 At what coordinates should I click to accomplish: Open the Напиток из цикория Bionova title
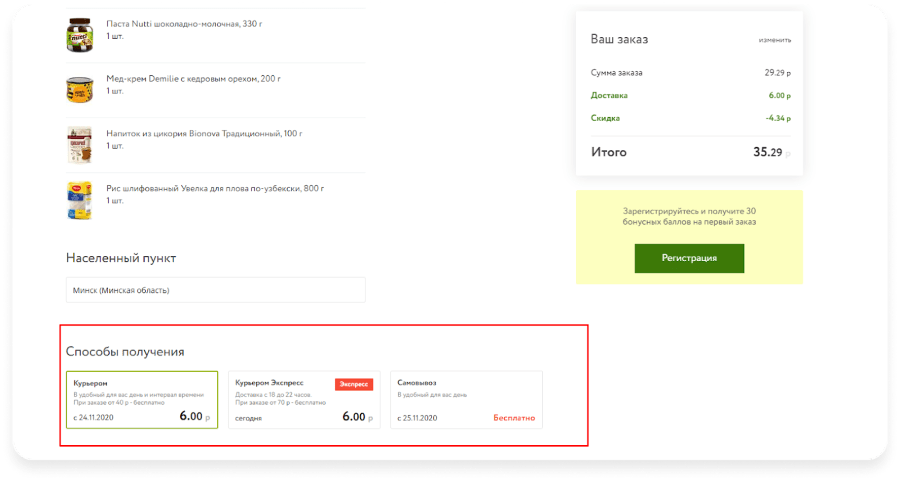point(204,134)
